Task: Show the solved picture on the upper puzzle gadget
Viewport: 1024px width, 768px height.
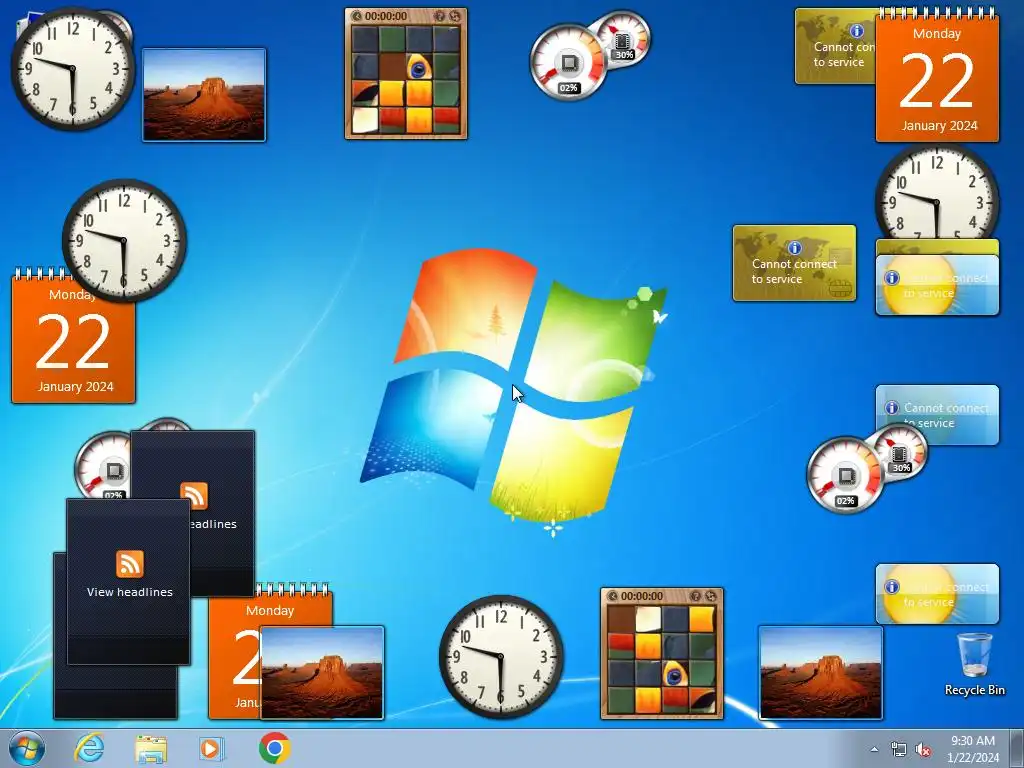Action: tap(440, 16)
